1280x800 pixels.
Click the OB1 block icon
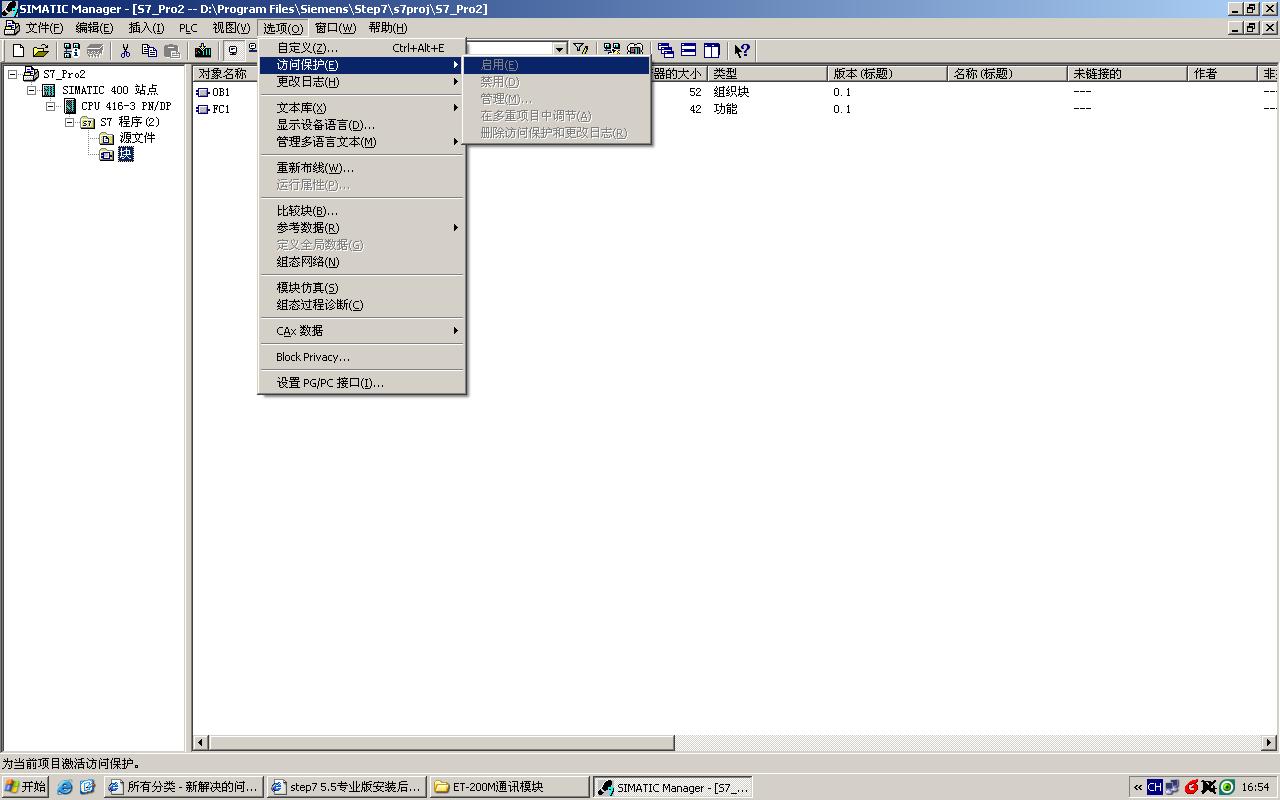pos(203,92)
